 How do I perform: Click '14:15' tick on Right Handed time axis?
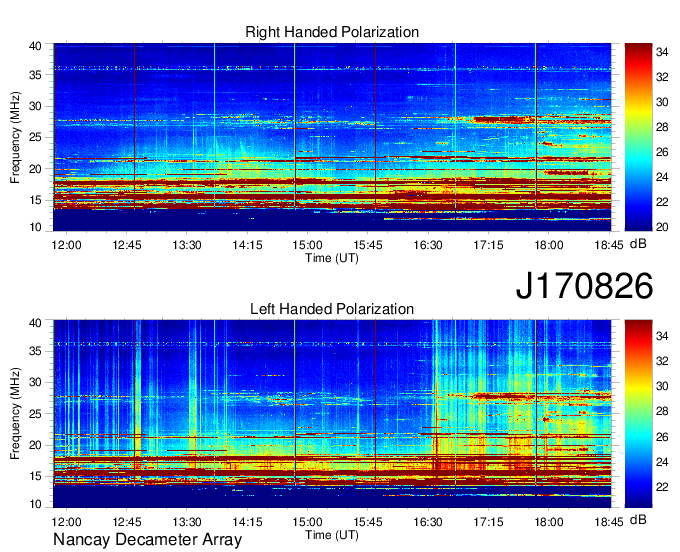click(x=247, y=245)
